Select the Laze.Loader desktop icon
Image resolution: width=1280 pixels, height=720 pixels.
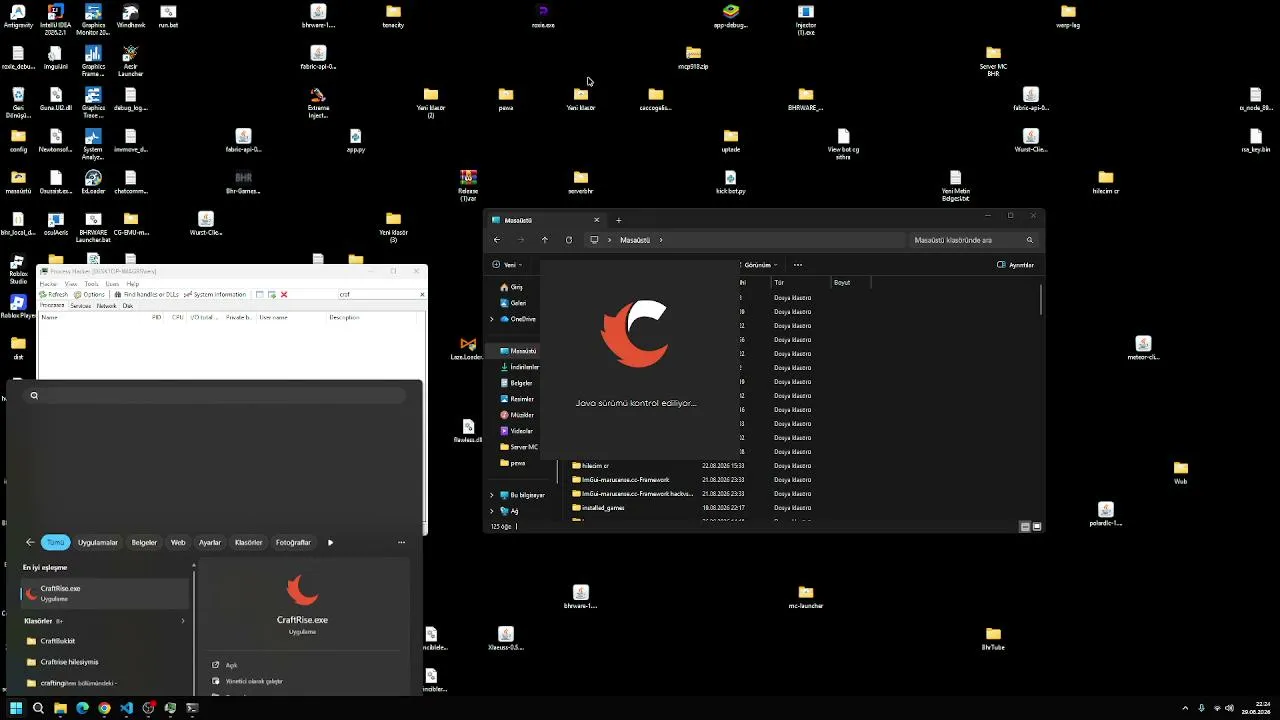468,348
